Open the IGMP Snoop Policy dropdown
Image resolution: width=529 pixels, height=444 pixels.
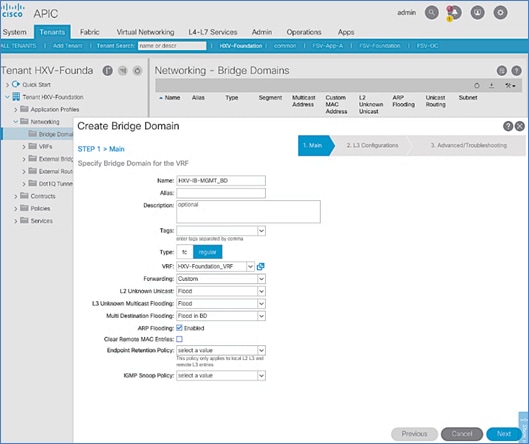pos(261,376)
